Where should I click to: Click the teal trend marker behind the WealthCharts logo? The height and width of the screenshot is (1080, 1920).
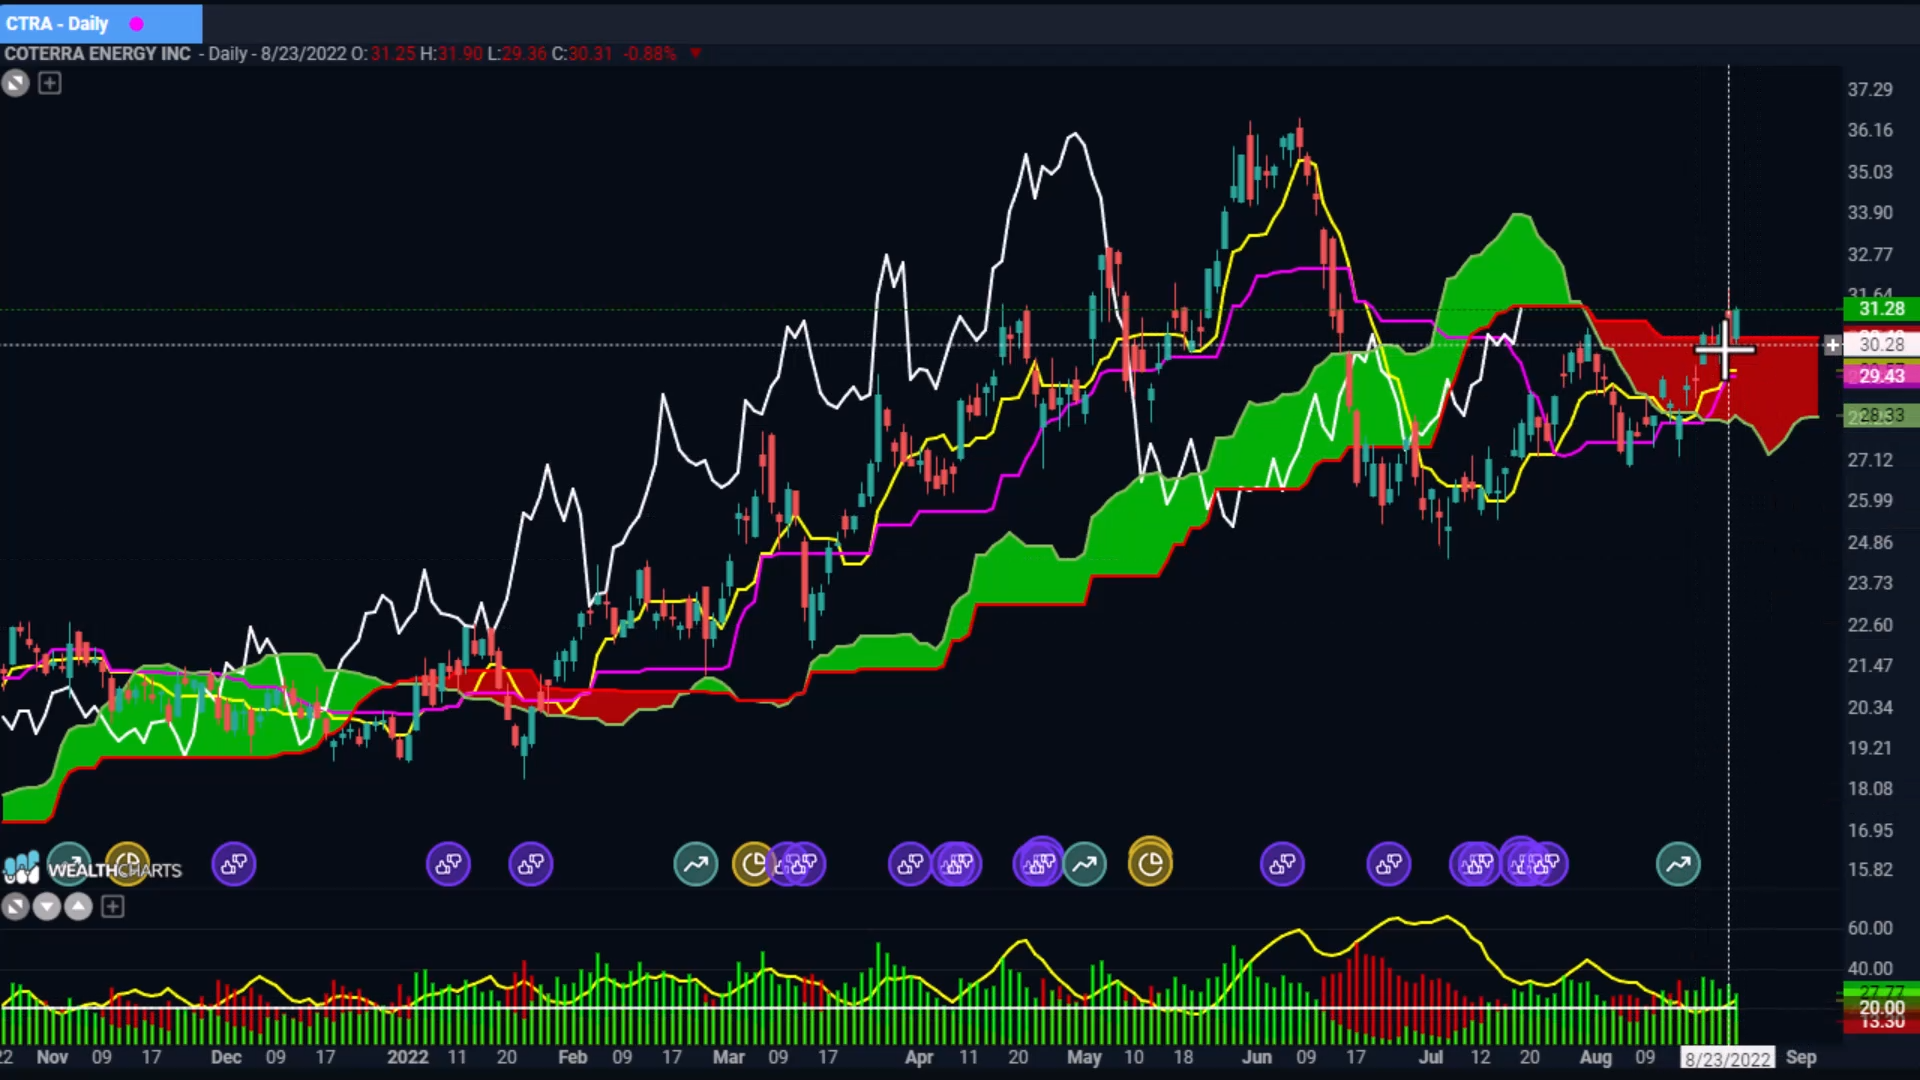(x=69, y=864)
